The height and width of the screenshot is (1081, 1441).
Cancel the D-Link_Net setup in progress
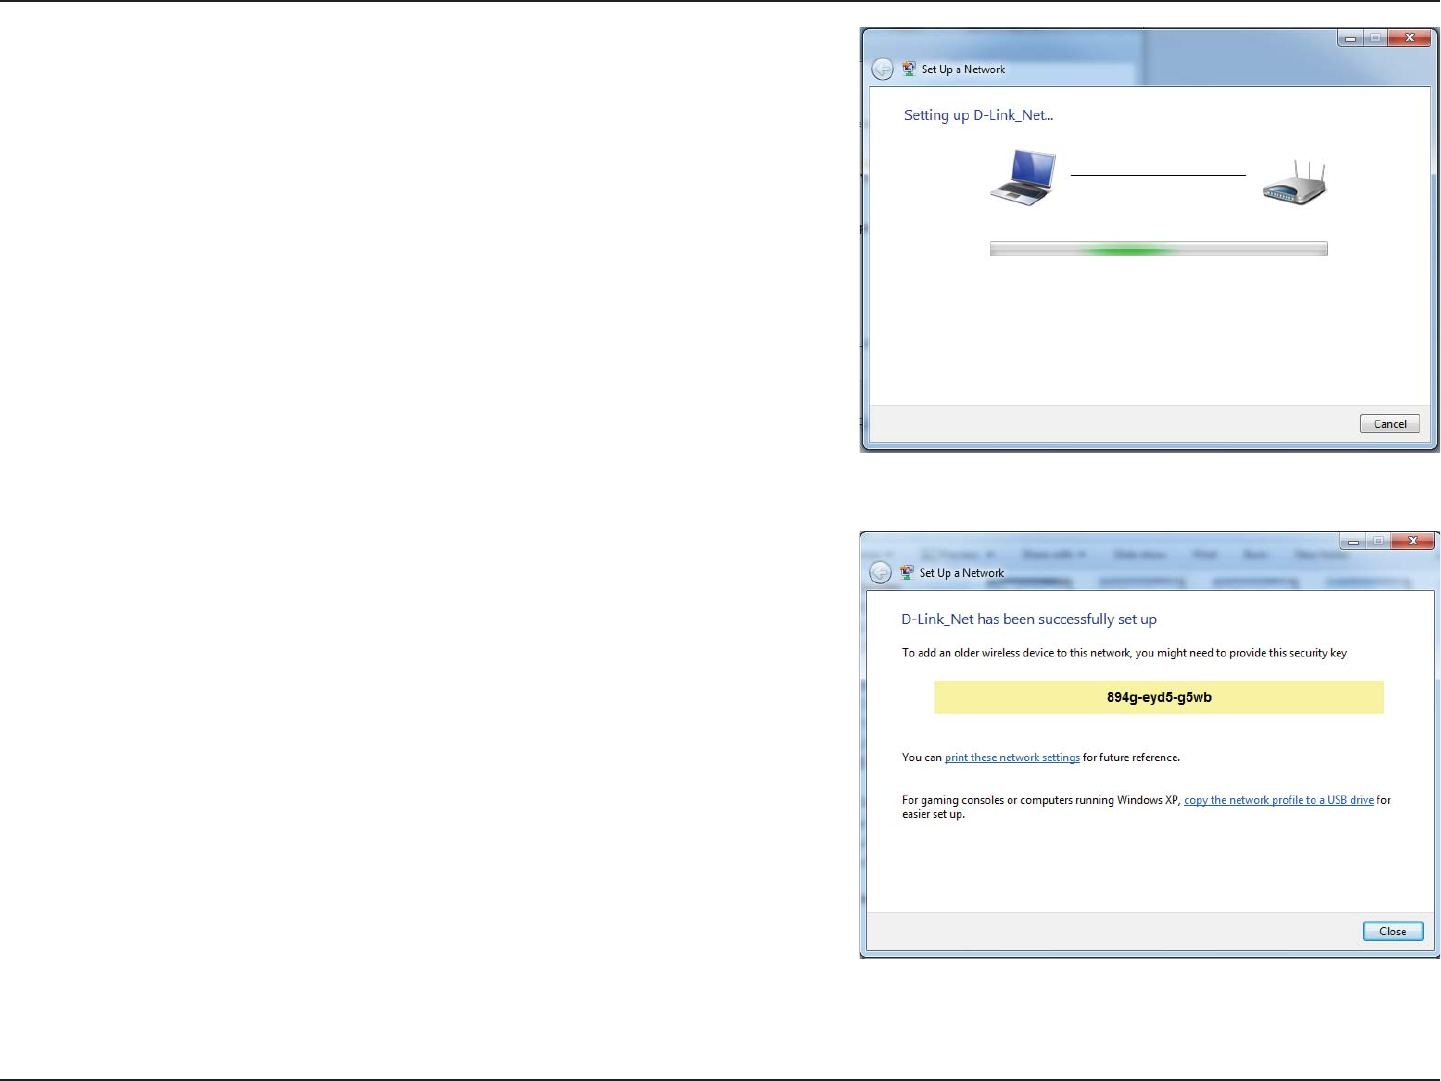pos(1389,424)
